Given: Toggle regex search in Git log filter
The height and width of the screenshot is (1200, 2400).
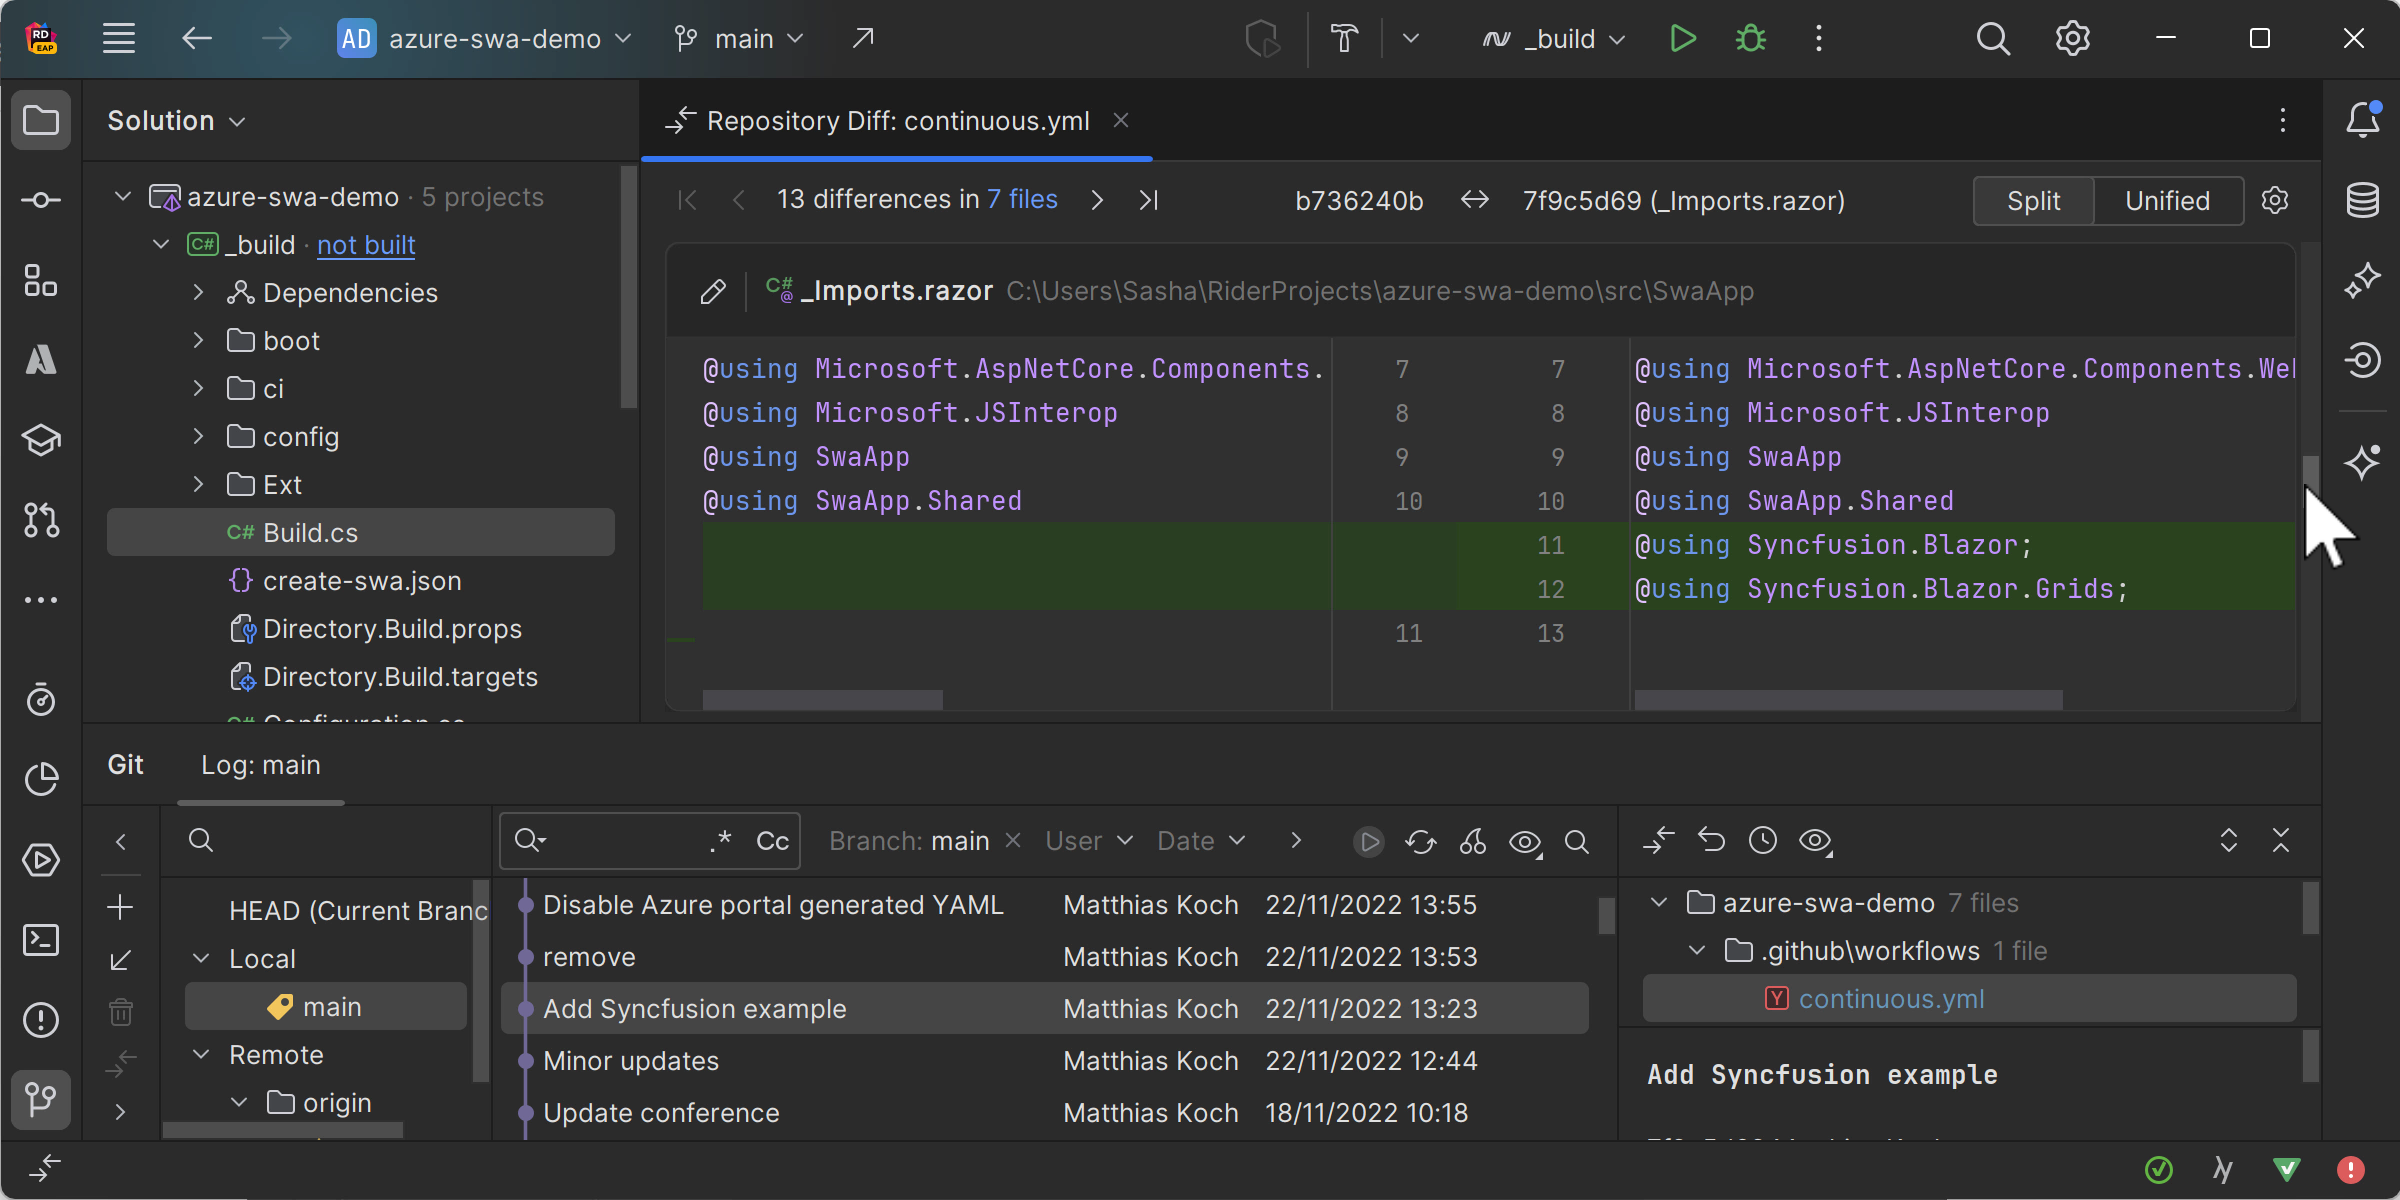Looking at the screenshot, I should tap(722, 841).
